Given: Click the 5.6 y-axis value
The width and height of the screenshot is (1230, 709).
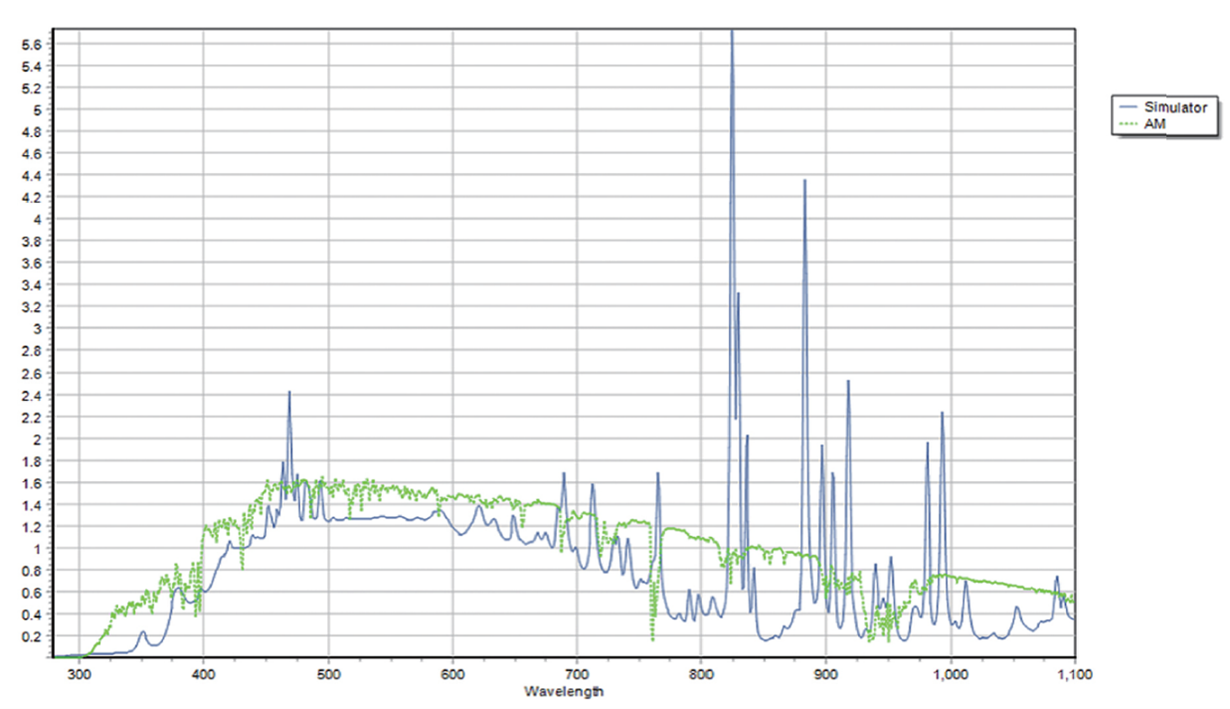Looking at the screenshot, I should pyautogui.click(x=31, y=44).
